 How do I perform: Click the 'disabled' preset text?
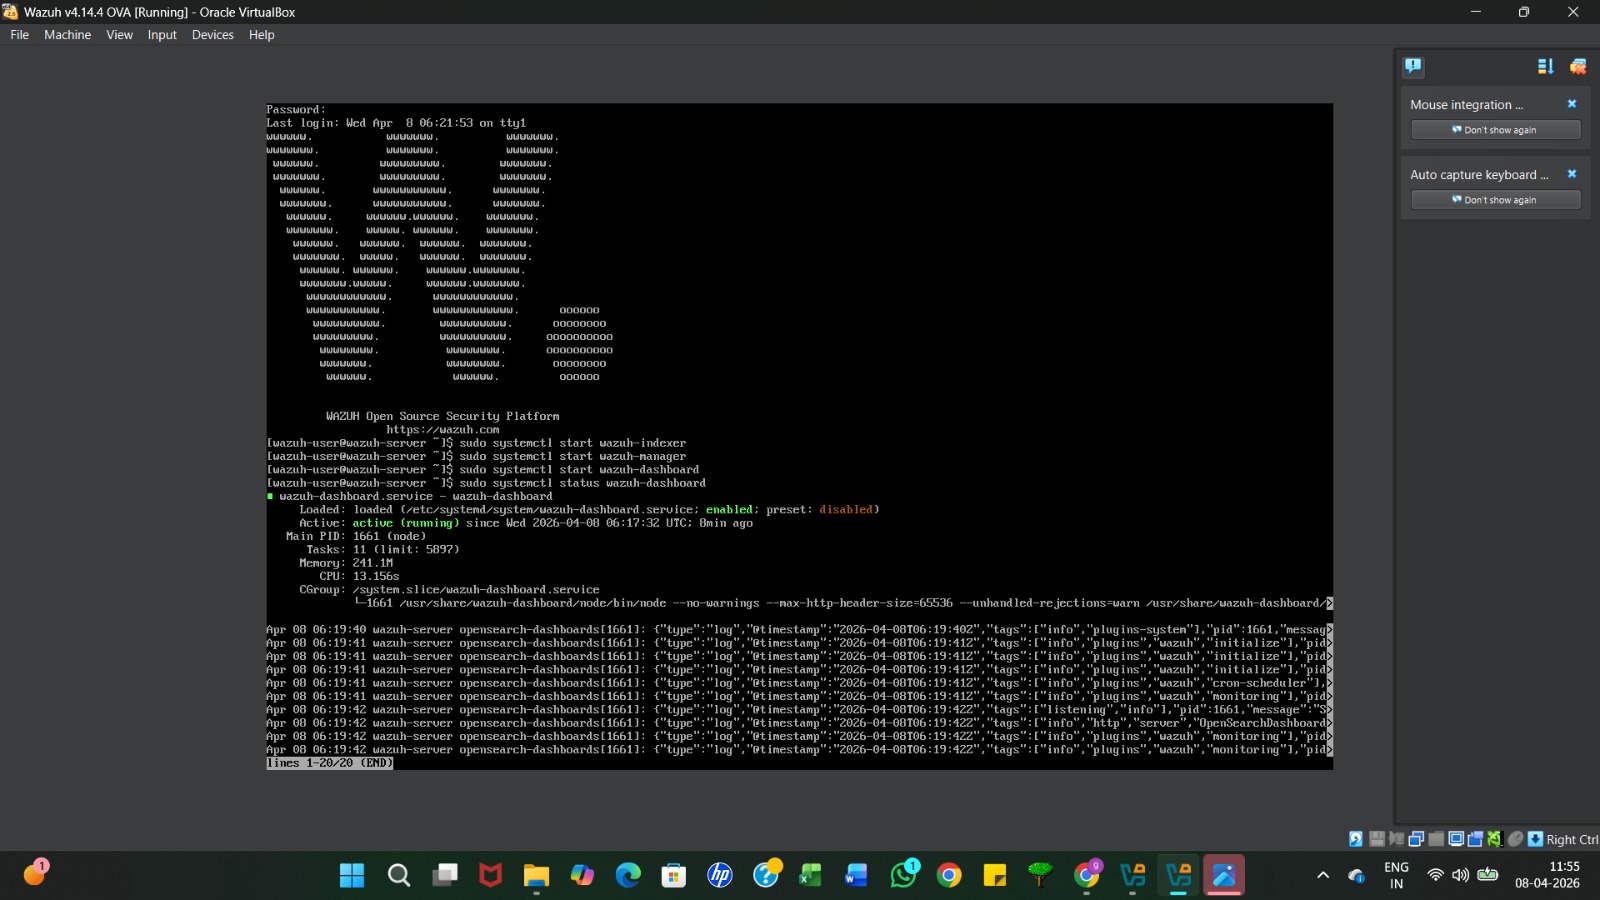point(846,510)
